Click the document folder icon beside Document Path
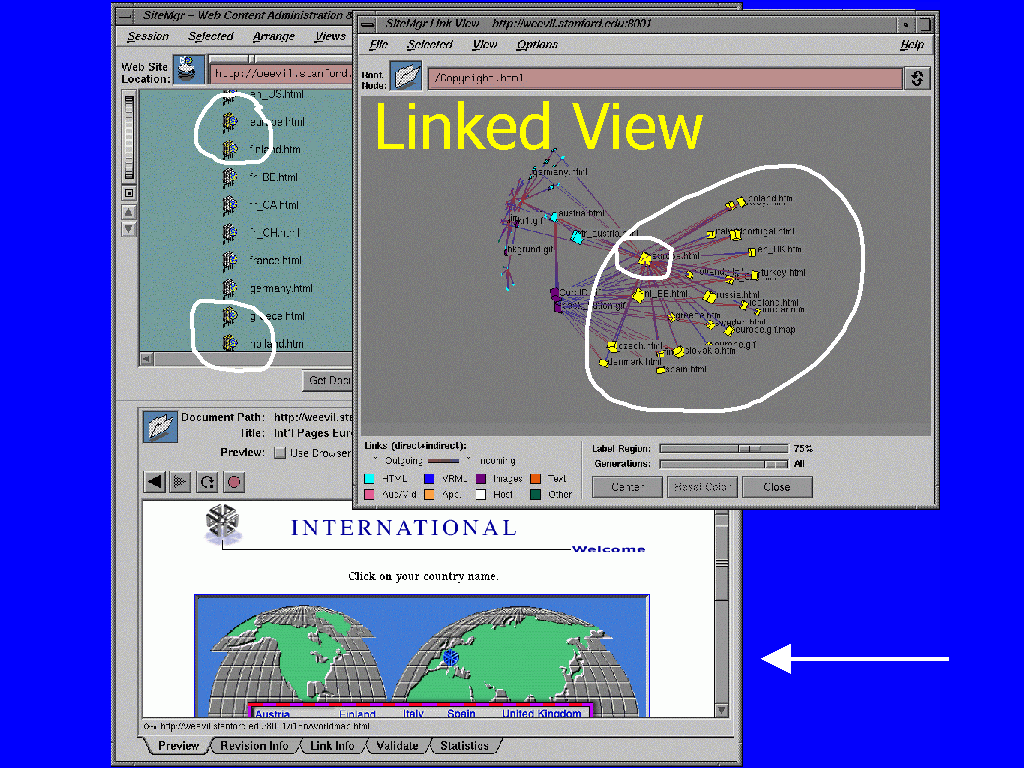This screenshot has width=1024, height=768. (x=159, y=428)
